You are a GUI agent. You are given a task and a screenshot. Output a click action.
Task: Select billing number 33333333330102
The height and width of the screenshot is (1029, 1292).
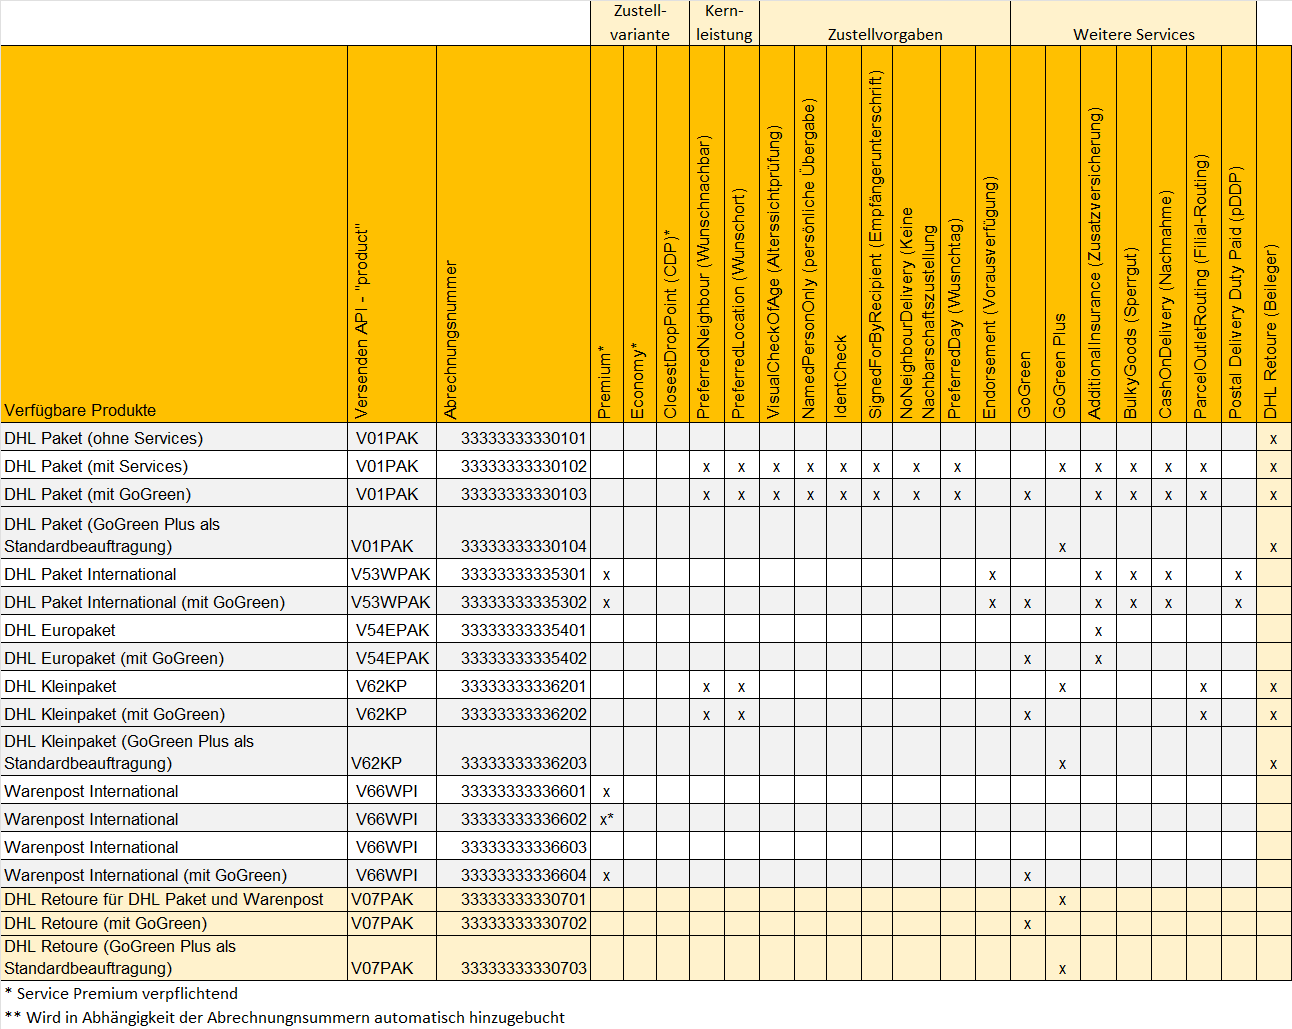coord(523,466)
